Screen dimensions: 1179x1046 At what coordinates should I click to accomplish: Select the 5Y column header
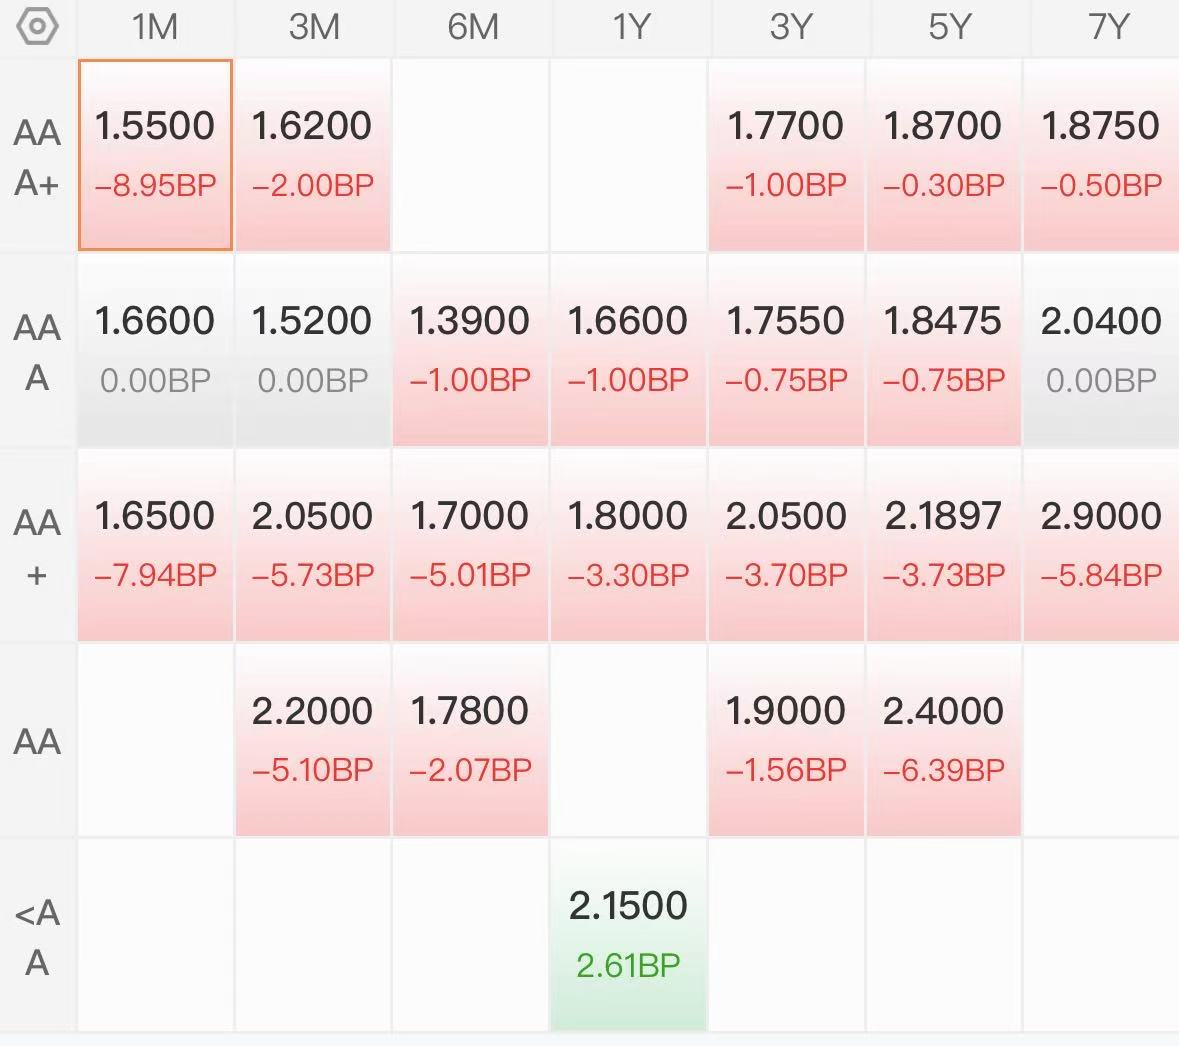(x=949, y=28)
